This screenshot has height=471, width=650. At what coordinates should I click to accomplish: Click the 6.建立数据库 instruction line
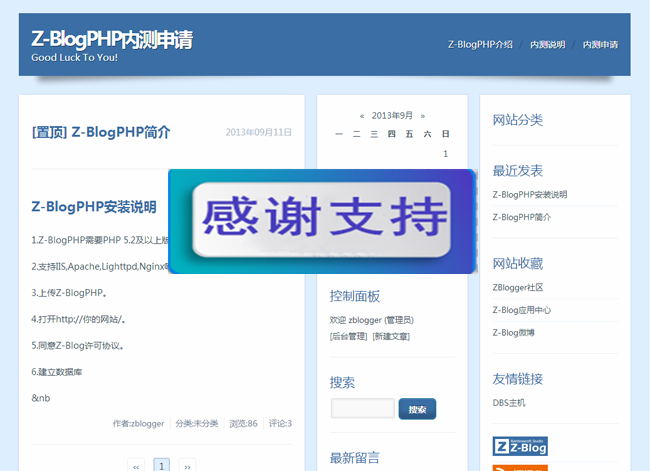click(57, 372)
